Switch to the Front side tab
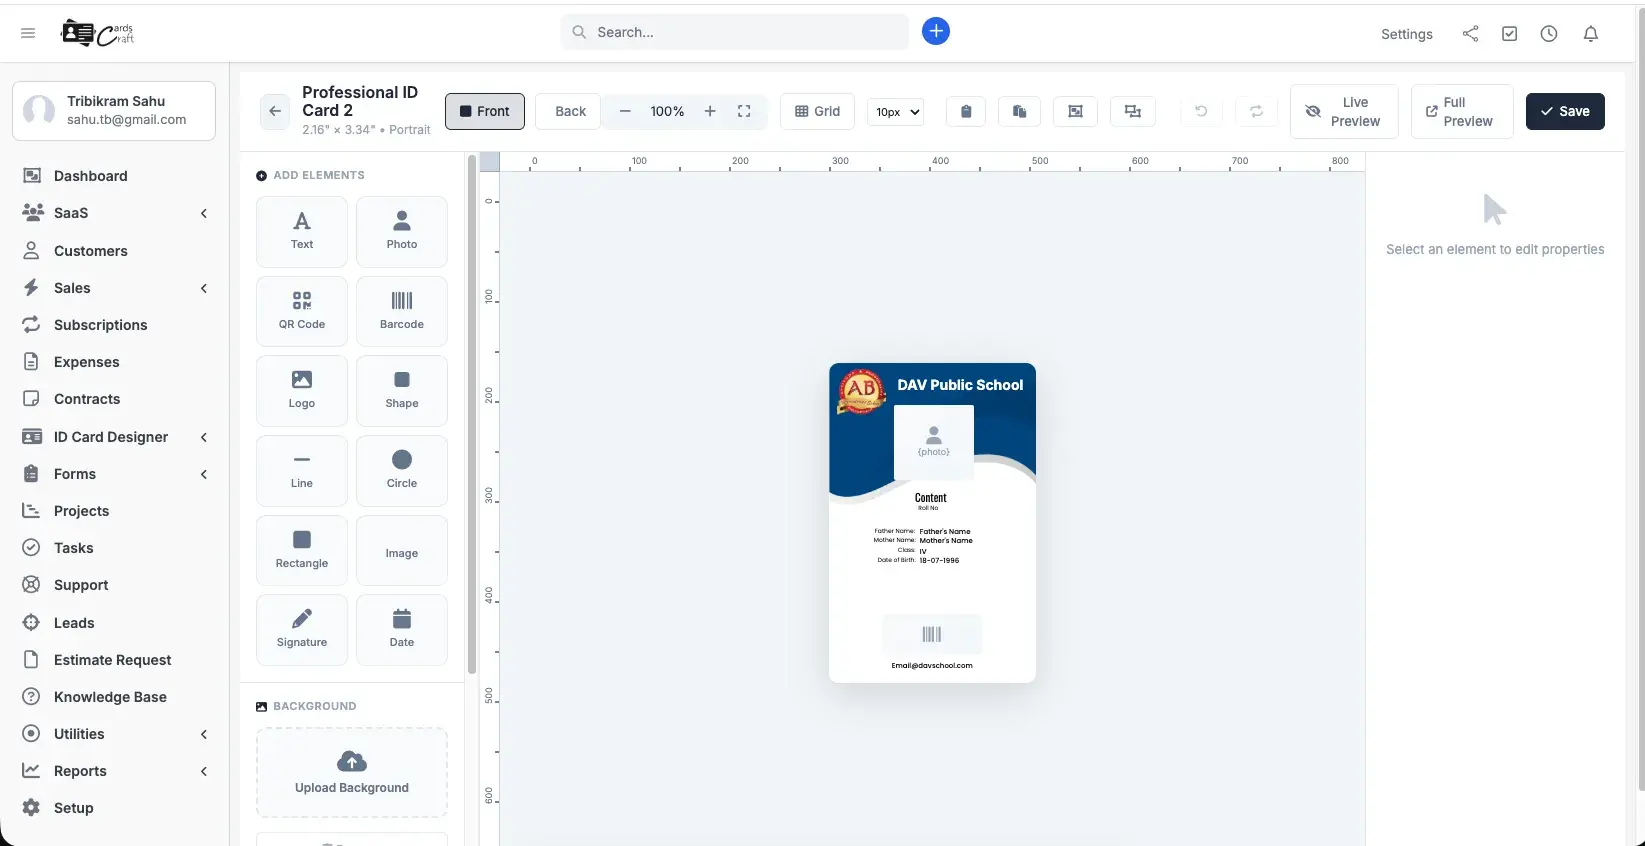The image size is (1645, 846). click(x=485, y=111)
